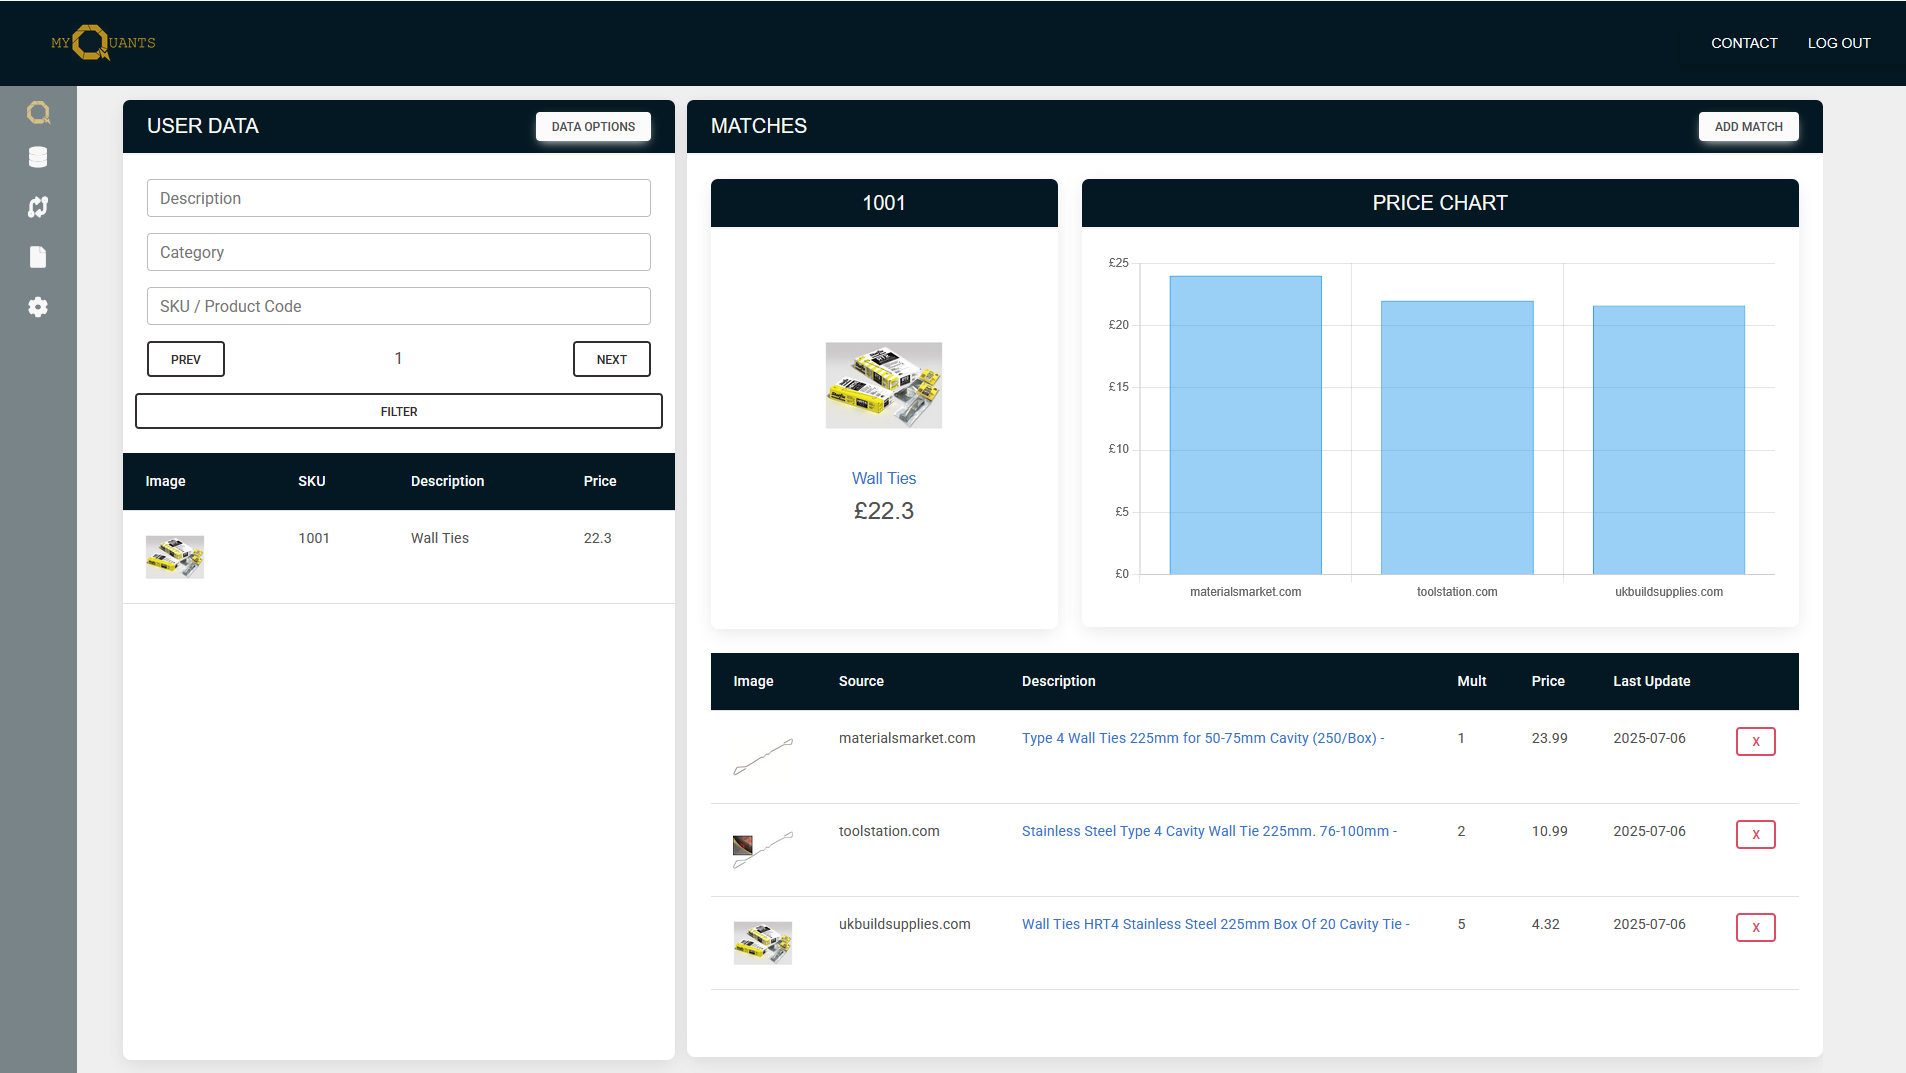1906x1073 pixels.
Task: Remove the materialsmarket.com match with X
Action: point(1755,741)
